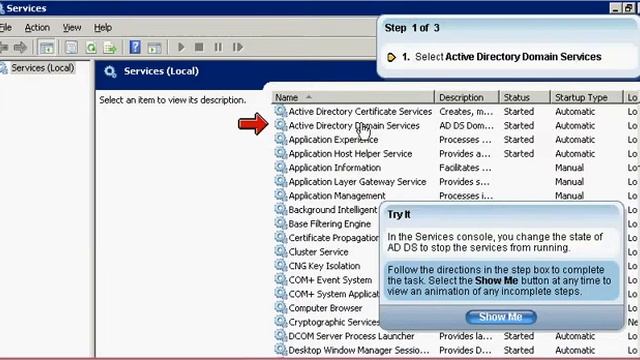Click Automatic startup type for DCOM Server Process Launcher
Image resolution: width=640 pixels, height=360 pixels.
click(575, 336)
